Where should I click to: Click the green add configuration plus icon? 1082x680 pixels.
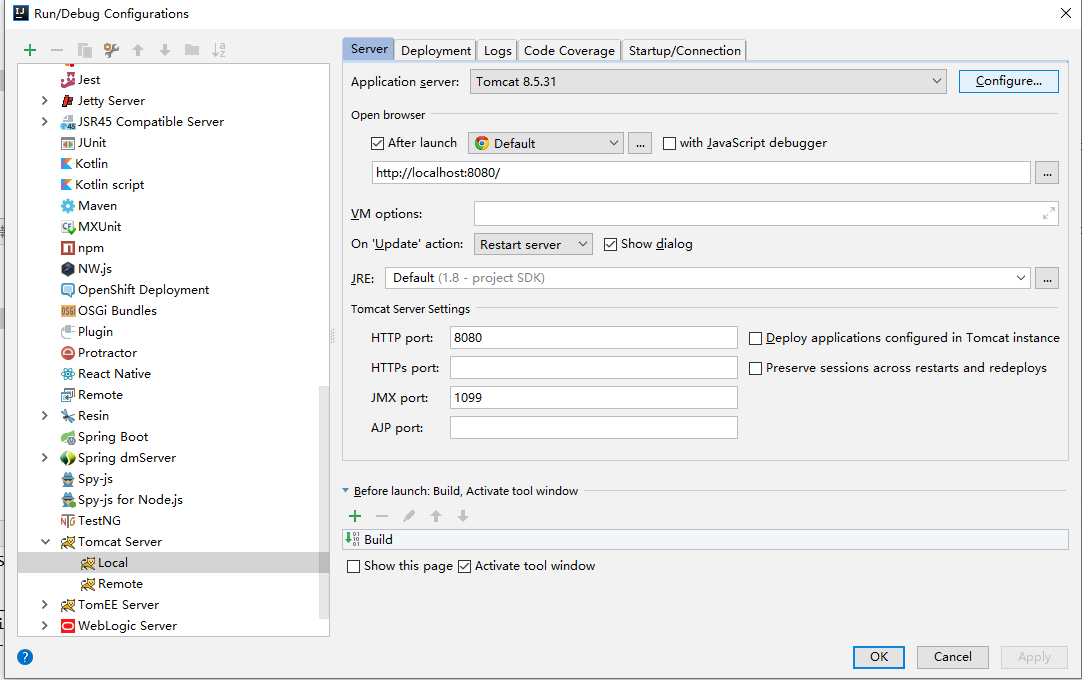30,50
